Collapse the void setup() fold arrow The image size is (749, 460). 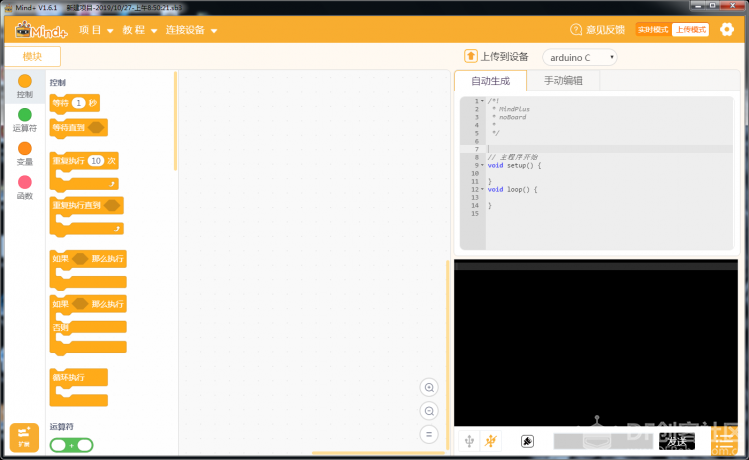tap(482, 165)
